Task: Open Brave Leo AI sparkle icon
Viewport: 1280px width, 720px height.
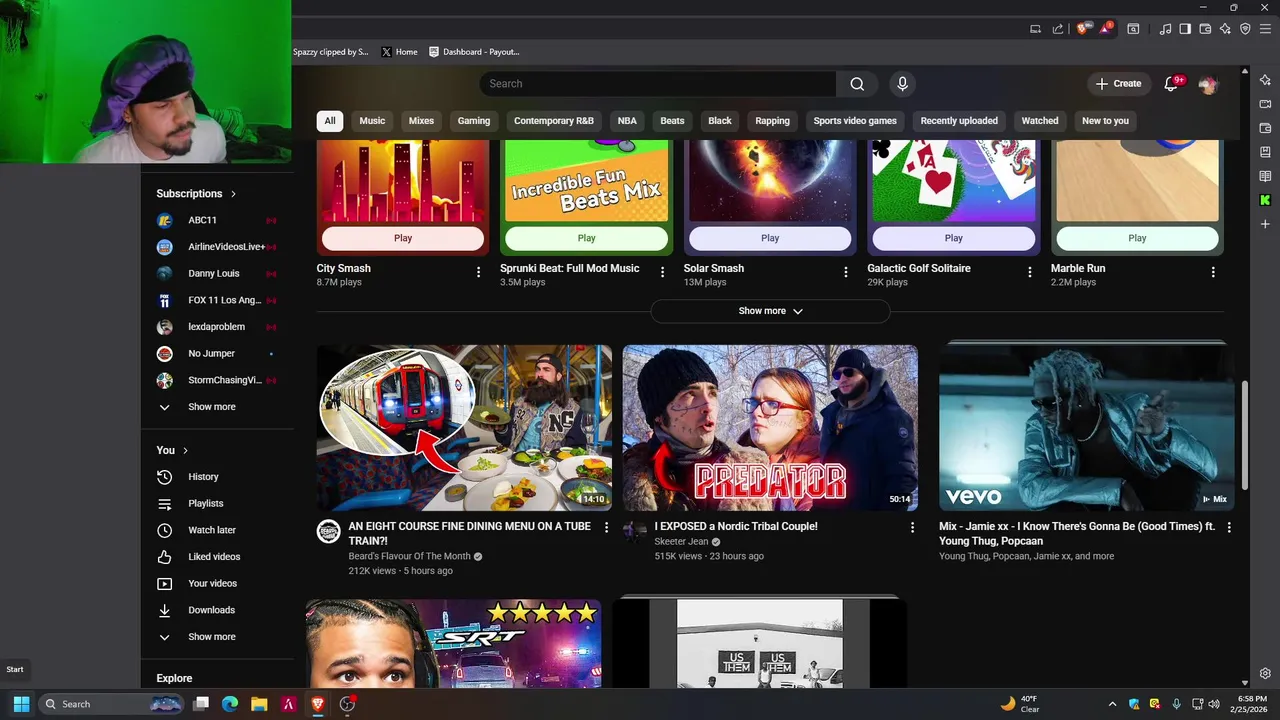Action: [x=1225, y=29]
